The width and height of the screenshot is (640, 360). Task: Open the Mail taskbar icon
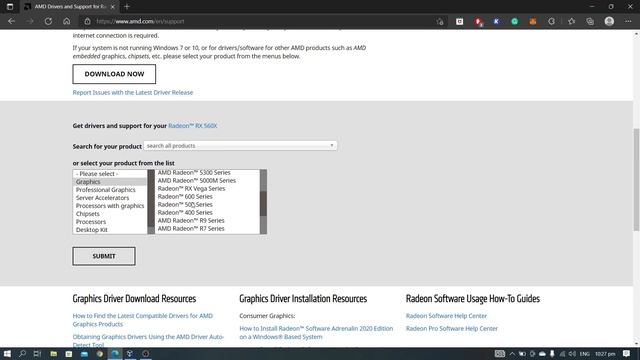84,354
